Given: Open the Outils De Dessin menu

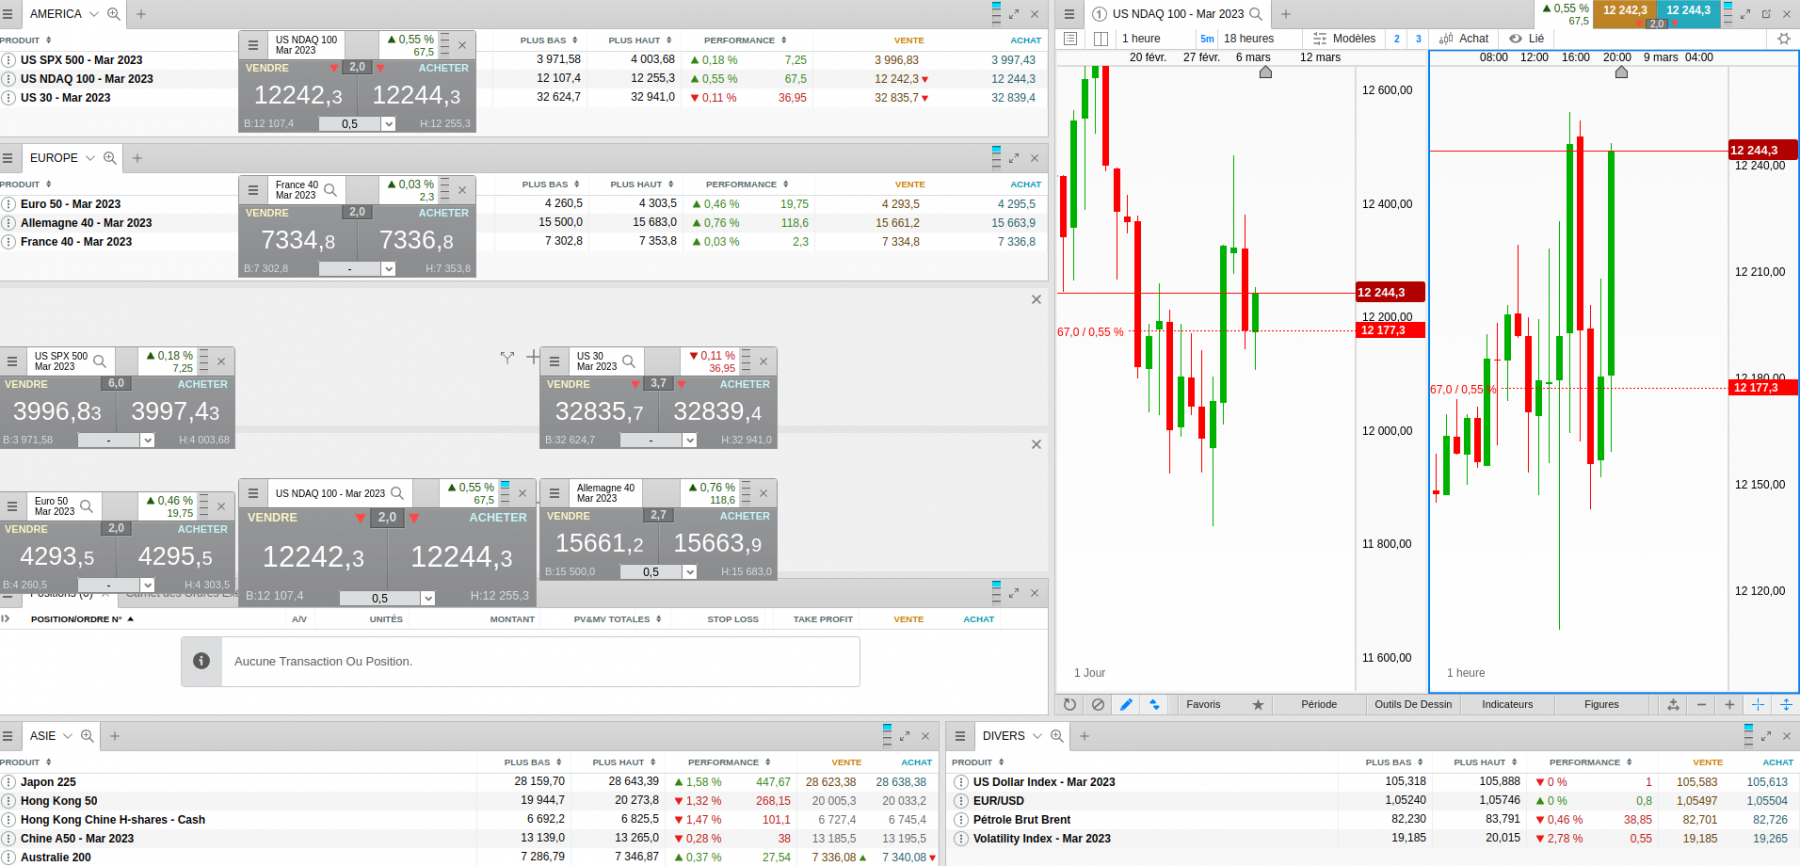Looking at the screenshot, I should coord(1413,704).
